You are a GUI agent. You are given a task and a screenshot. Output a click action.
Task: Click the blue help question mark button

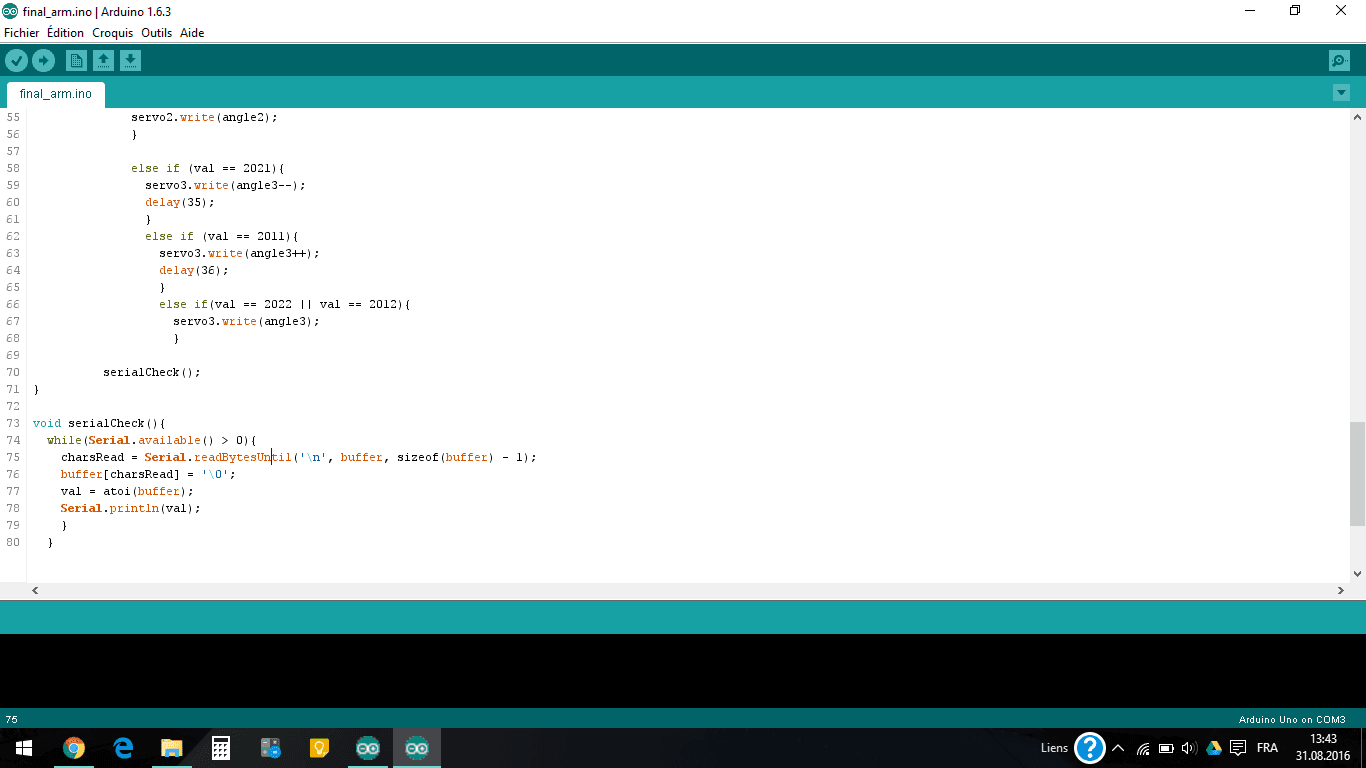coord(1089,747)
